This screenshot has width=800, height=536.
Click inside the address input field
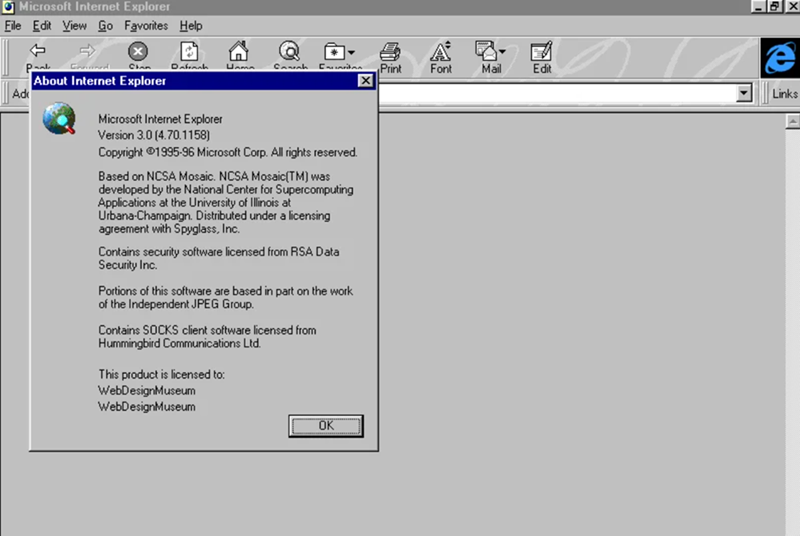[557, 93]
